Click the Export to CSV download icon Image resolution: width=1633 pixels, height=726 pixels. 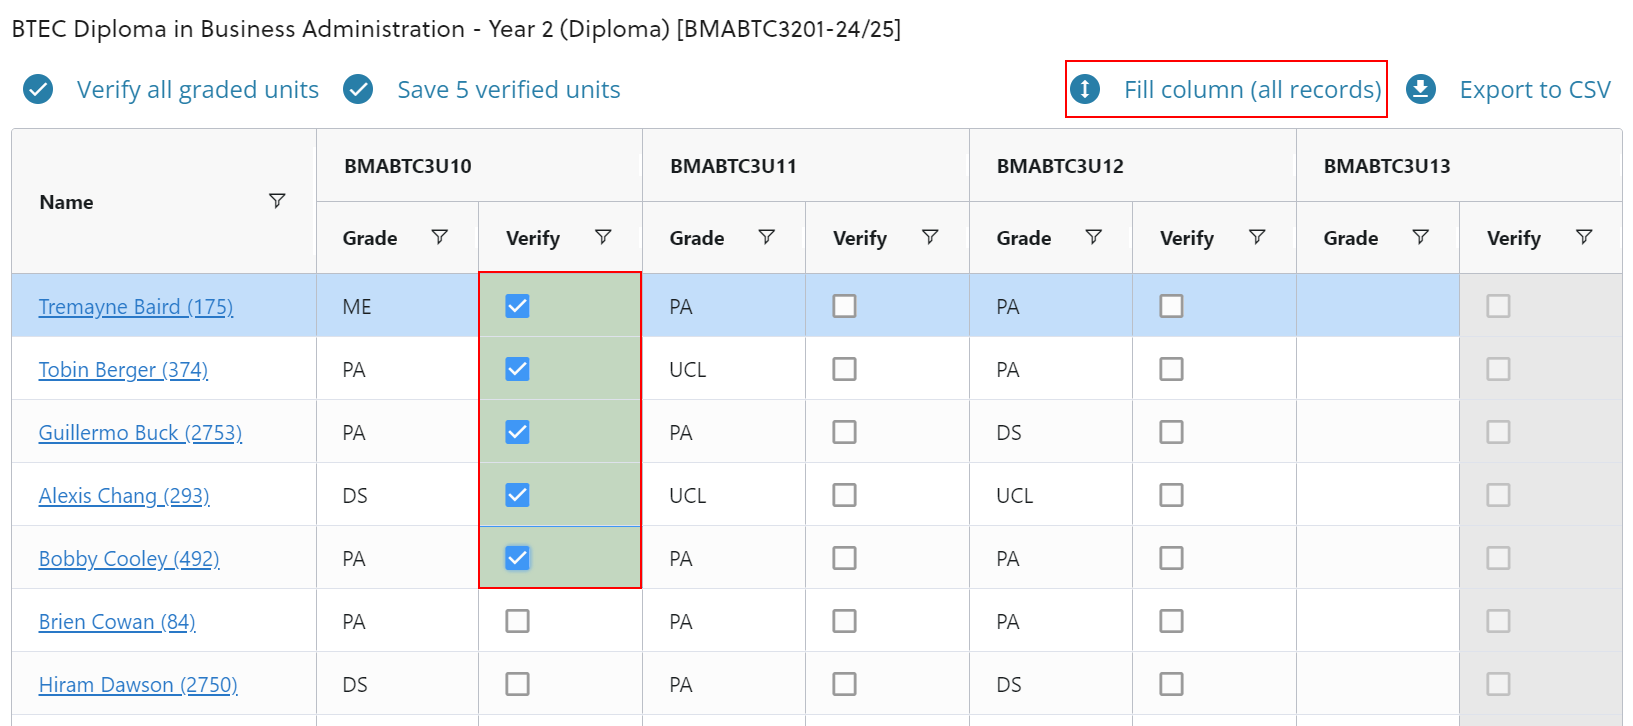point(1420,90)
